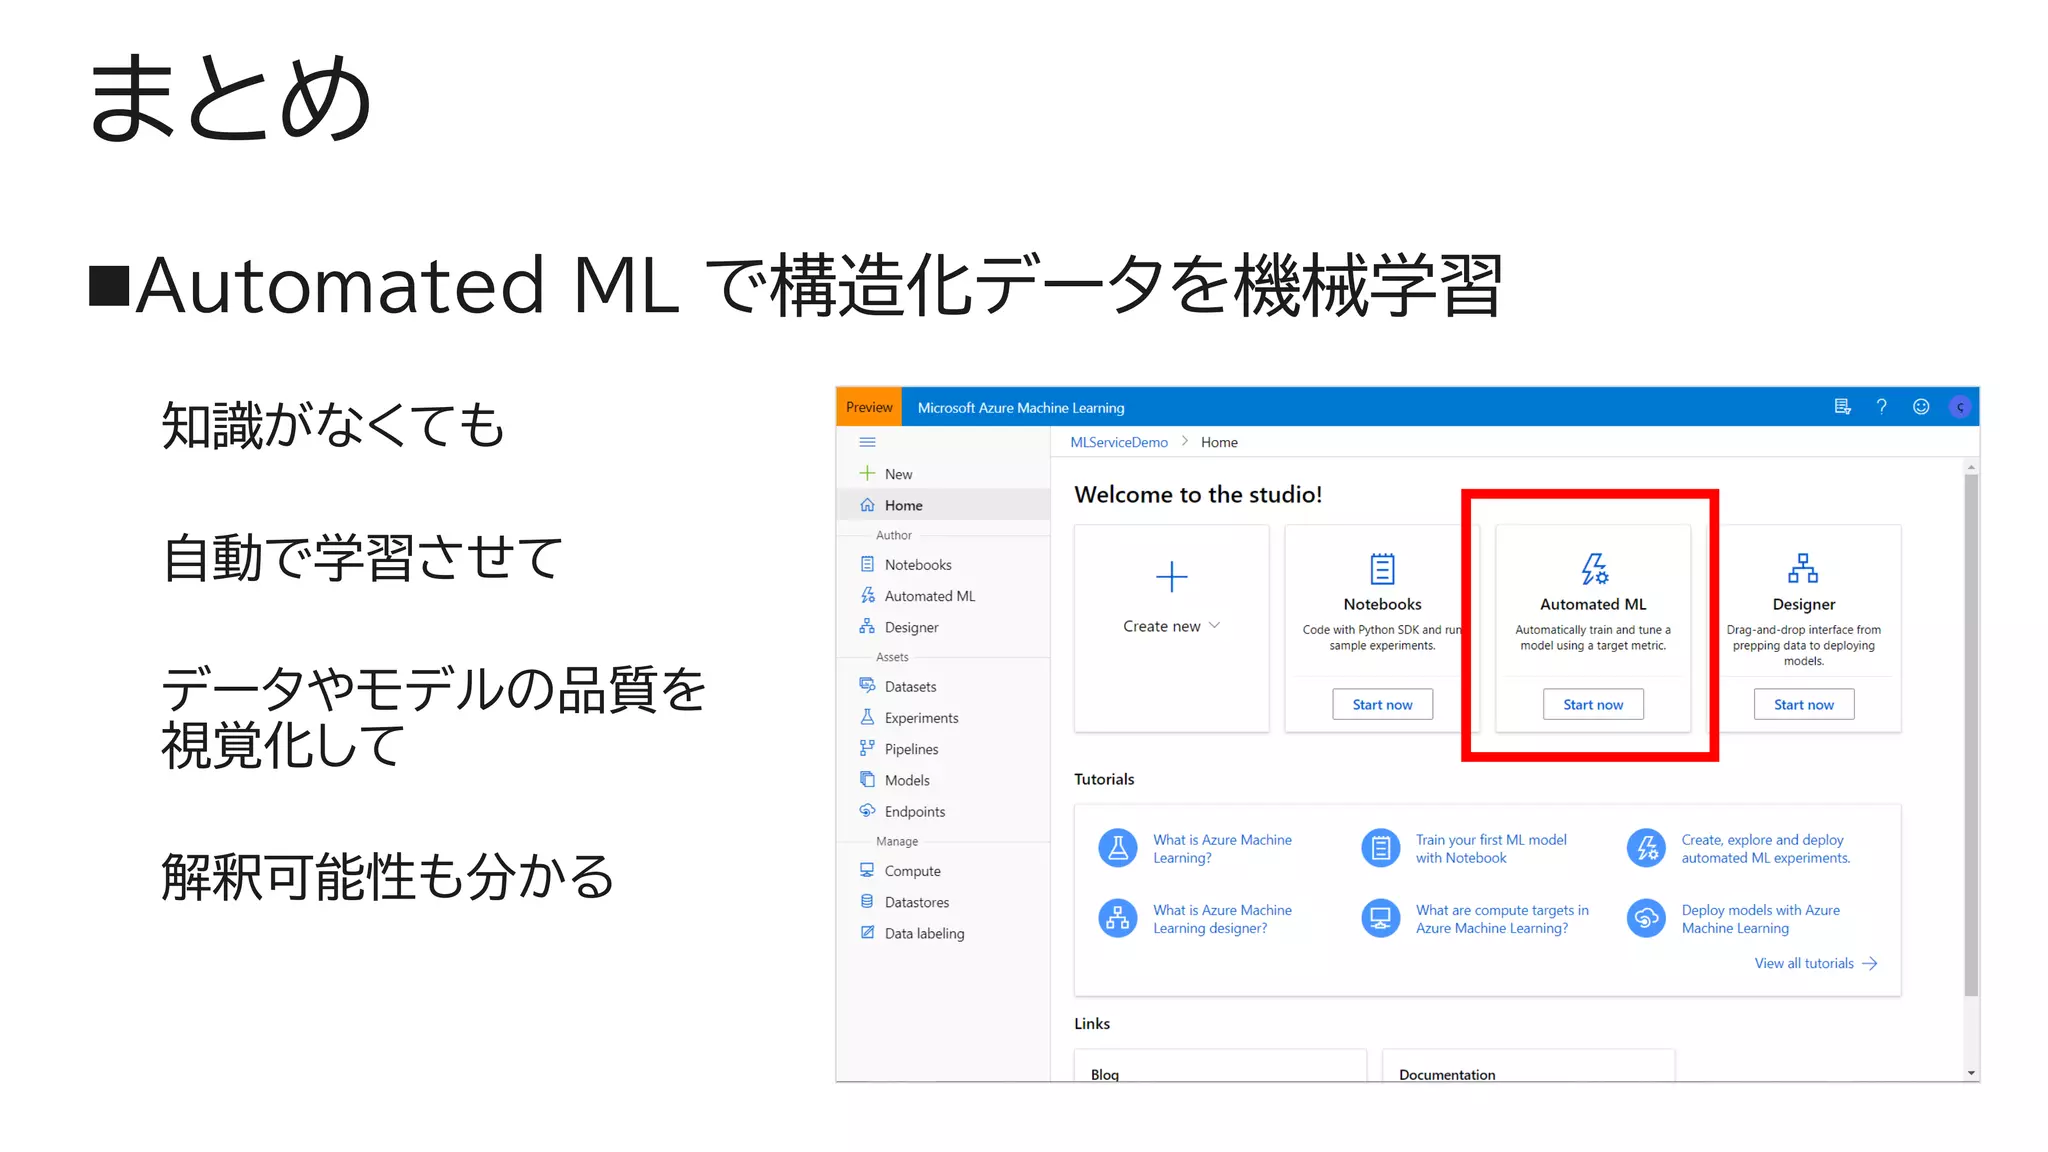Click the scrollbar up arrow
Image resolution: width=2048 pixels, height=1152 pixels.
tap(1971, 466)
